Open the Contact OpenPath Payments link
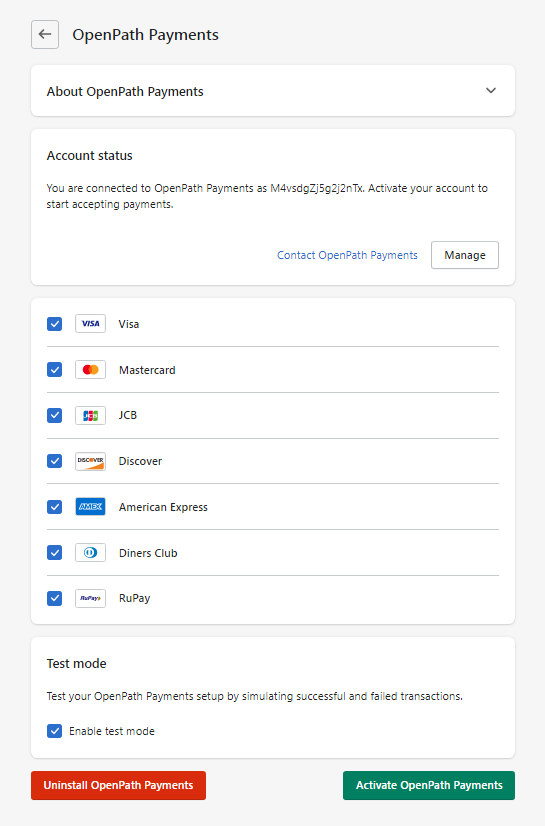 pos(347,255)
